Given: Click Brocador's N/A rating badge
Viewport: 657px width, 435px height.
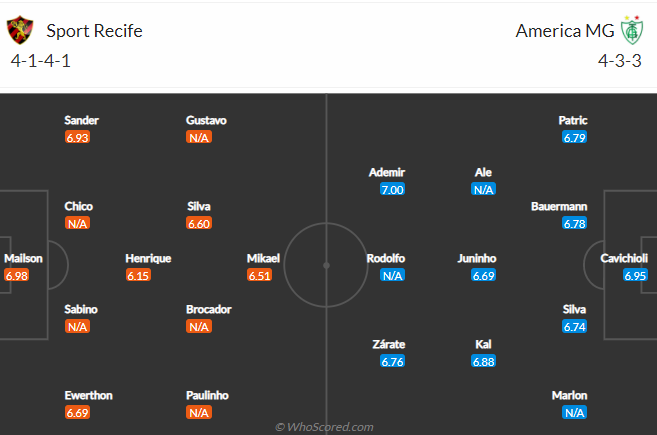Looking at the screenshot, I should (199, 326).
